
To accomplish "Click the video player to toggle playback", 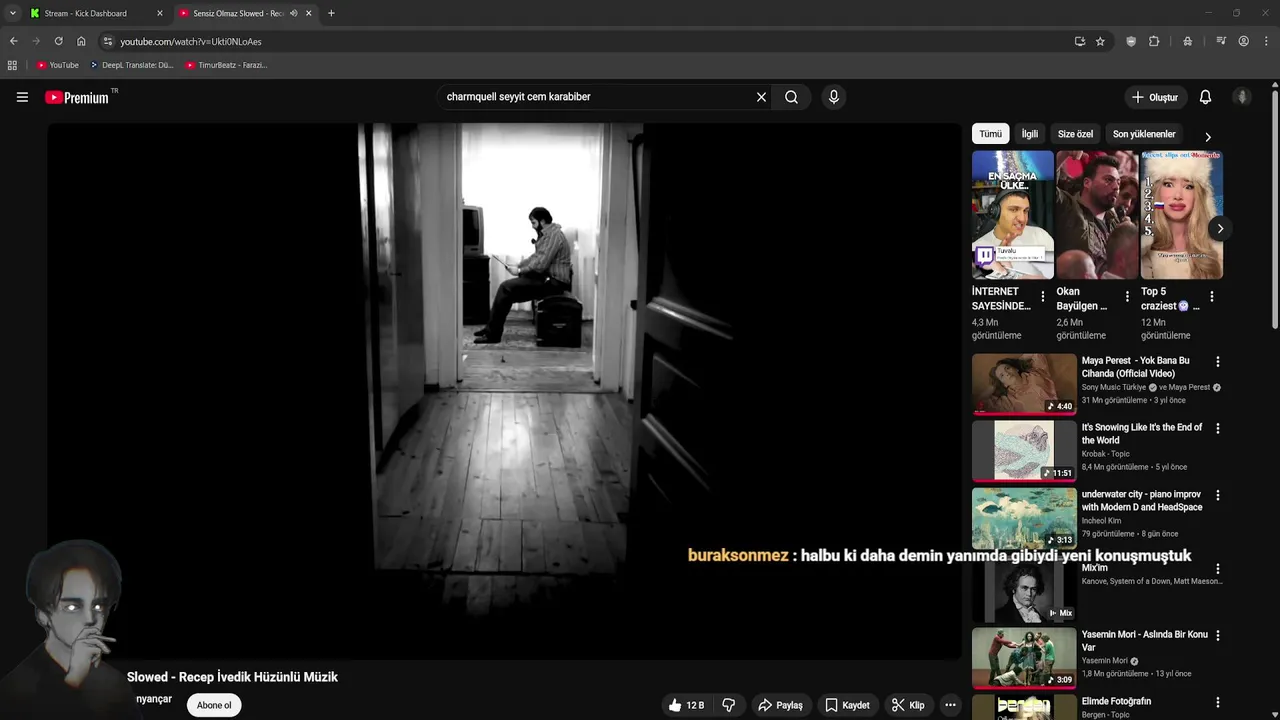I will [504, 391].
